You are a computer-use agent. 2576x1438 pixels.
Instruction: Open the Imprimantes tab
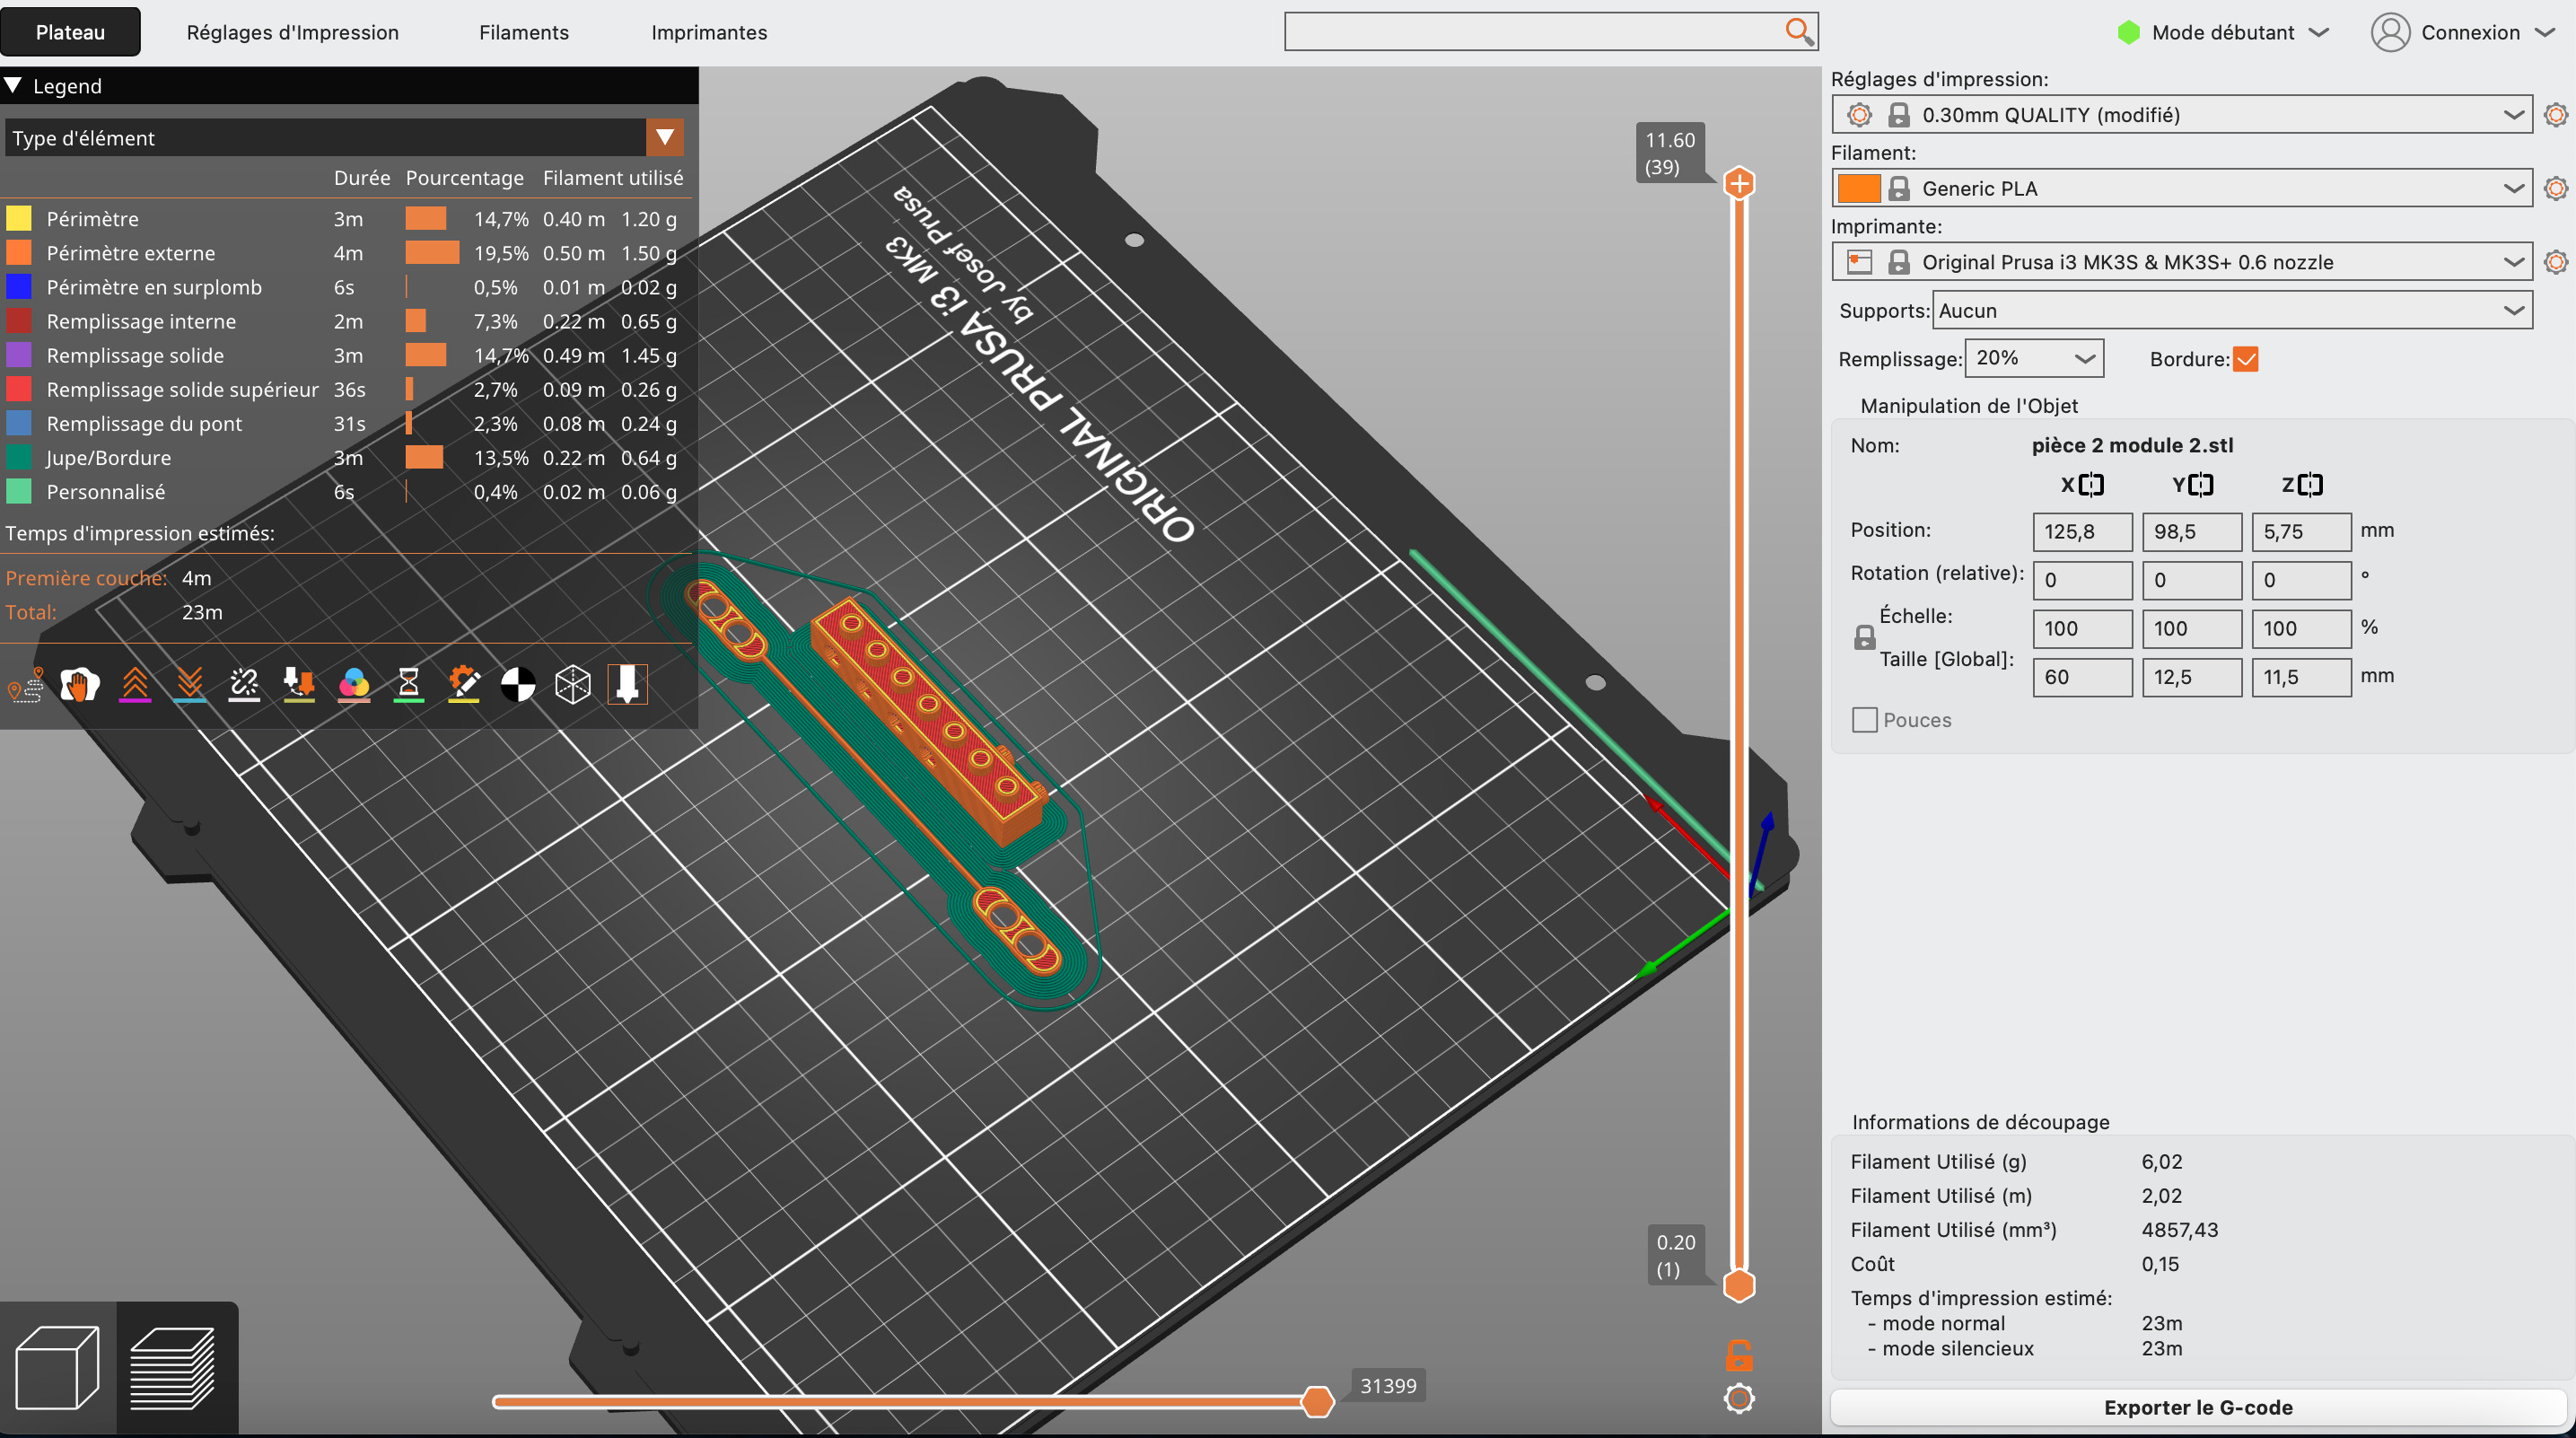click(709, 32)
